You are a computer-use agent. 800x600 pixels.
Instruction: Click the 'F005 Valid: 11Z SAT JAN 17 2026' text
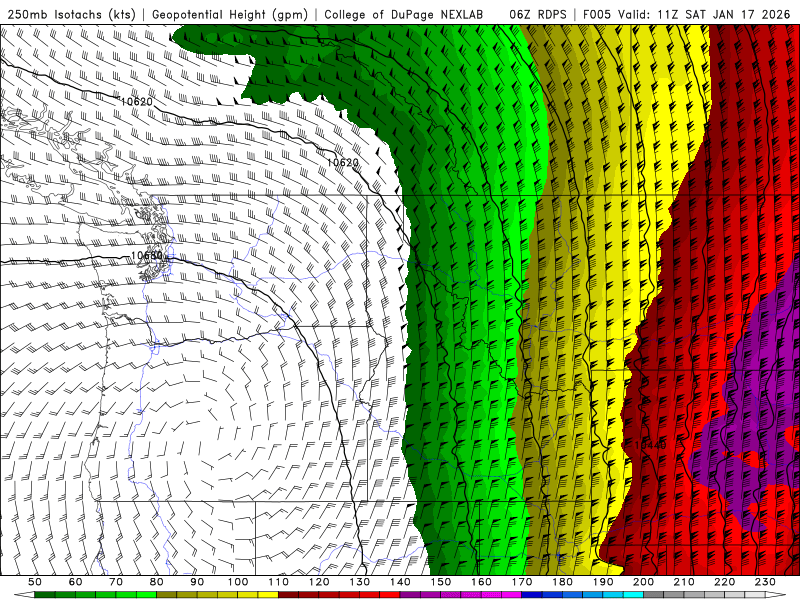point(687,14)
